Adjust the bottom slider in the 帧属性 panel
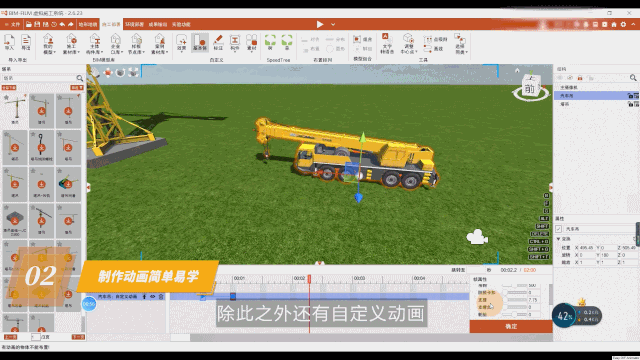This screenshot has height=360, width=640. coord(514,314)
